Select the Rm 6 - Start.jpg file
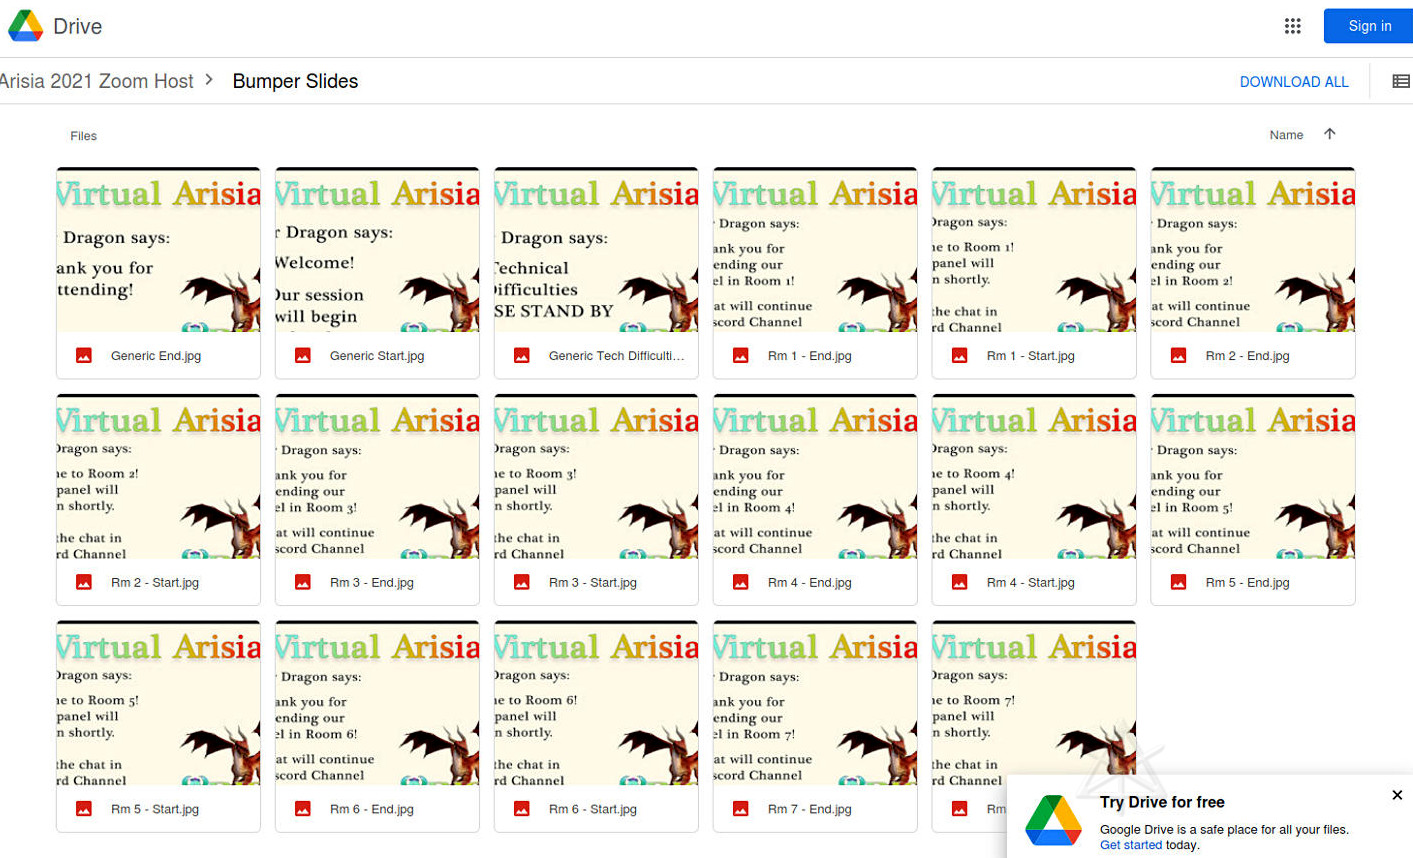The height and width of the screenshot is (858, 1413). coord(592,809)
